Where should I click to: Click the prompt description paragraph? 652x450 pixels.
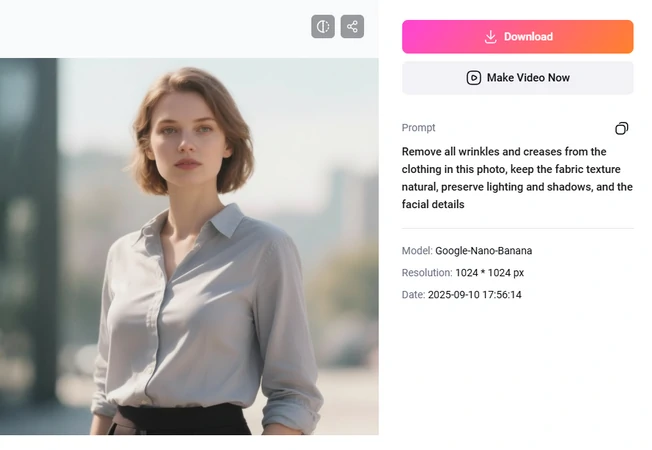[x=517, y=178]
